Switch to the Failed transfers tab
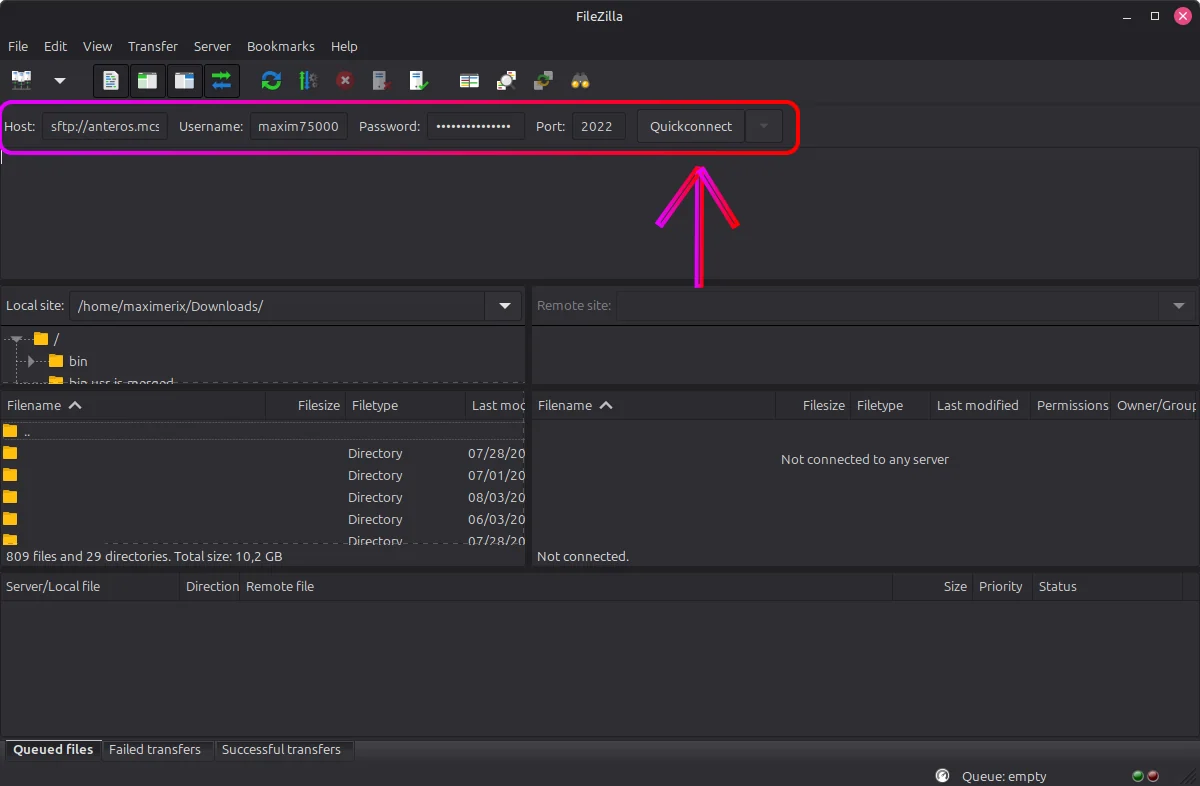 155,749
